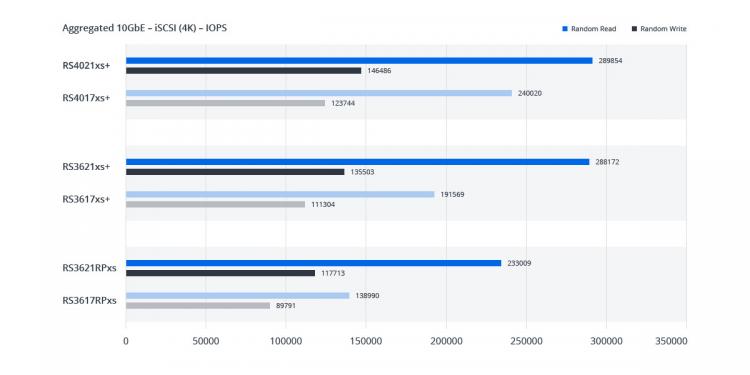Click the 200000 axis tick label
Viewport: 750px width, 375px height.
pyautogui.click(x=446, y=341)
